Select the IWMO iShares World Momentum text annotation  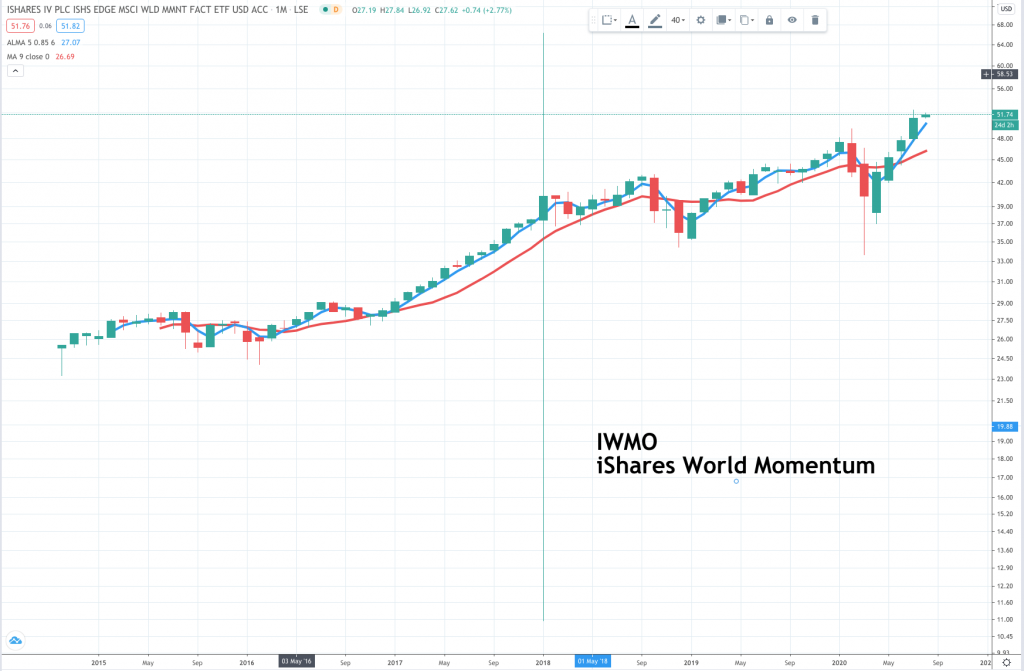pyautogui.click(x=735, y=453)
